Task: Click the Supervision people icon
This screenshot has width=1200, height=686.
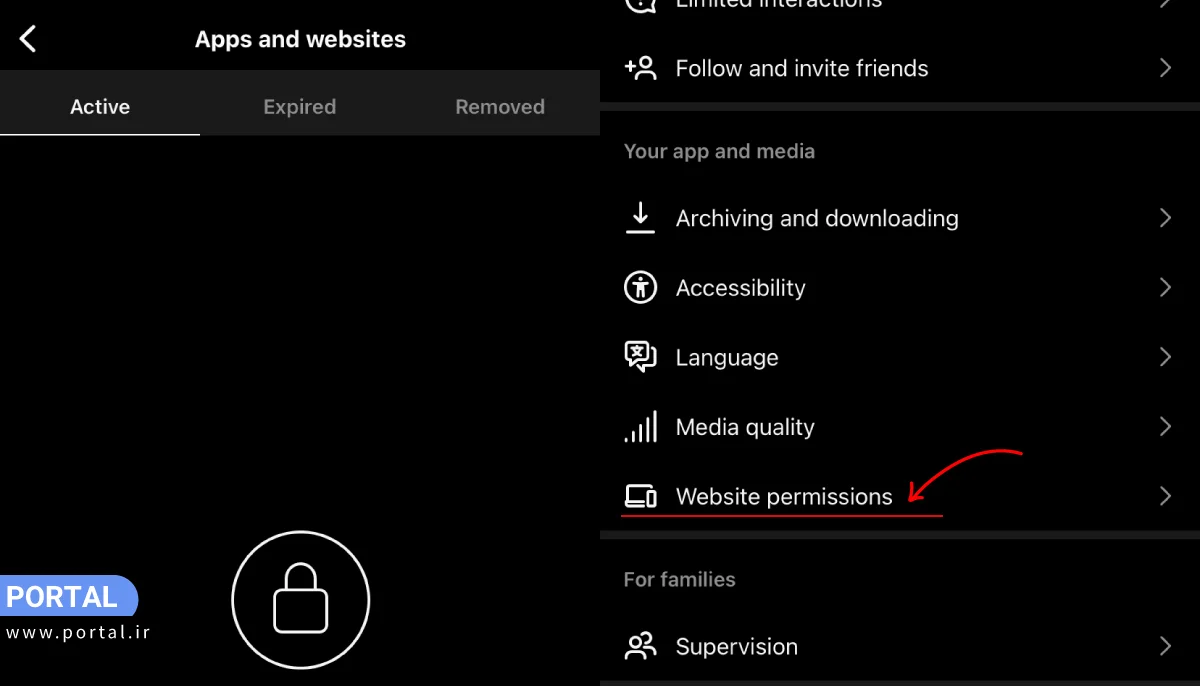Action: (640, 646)
